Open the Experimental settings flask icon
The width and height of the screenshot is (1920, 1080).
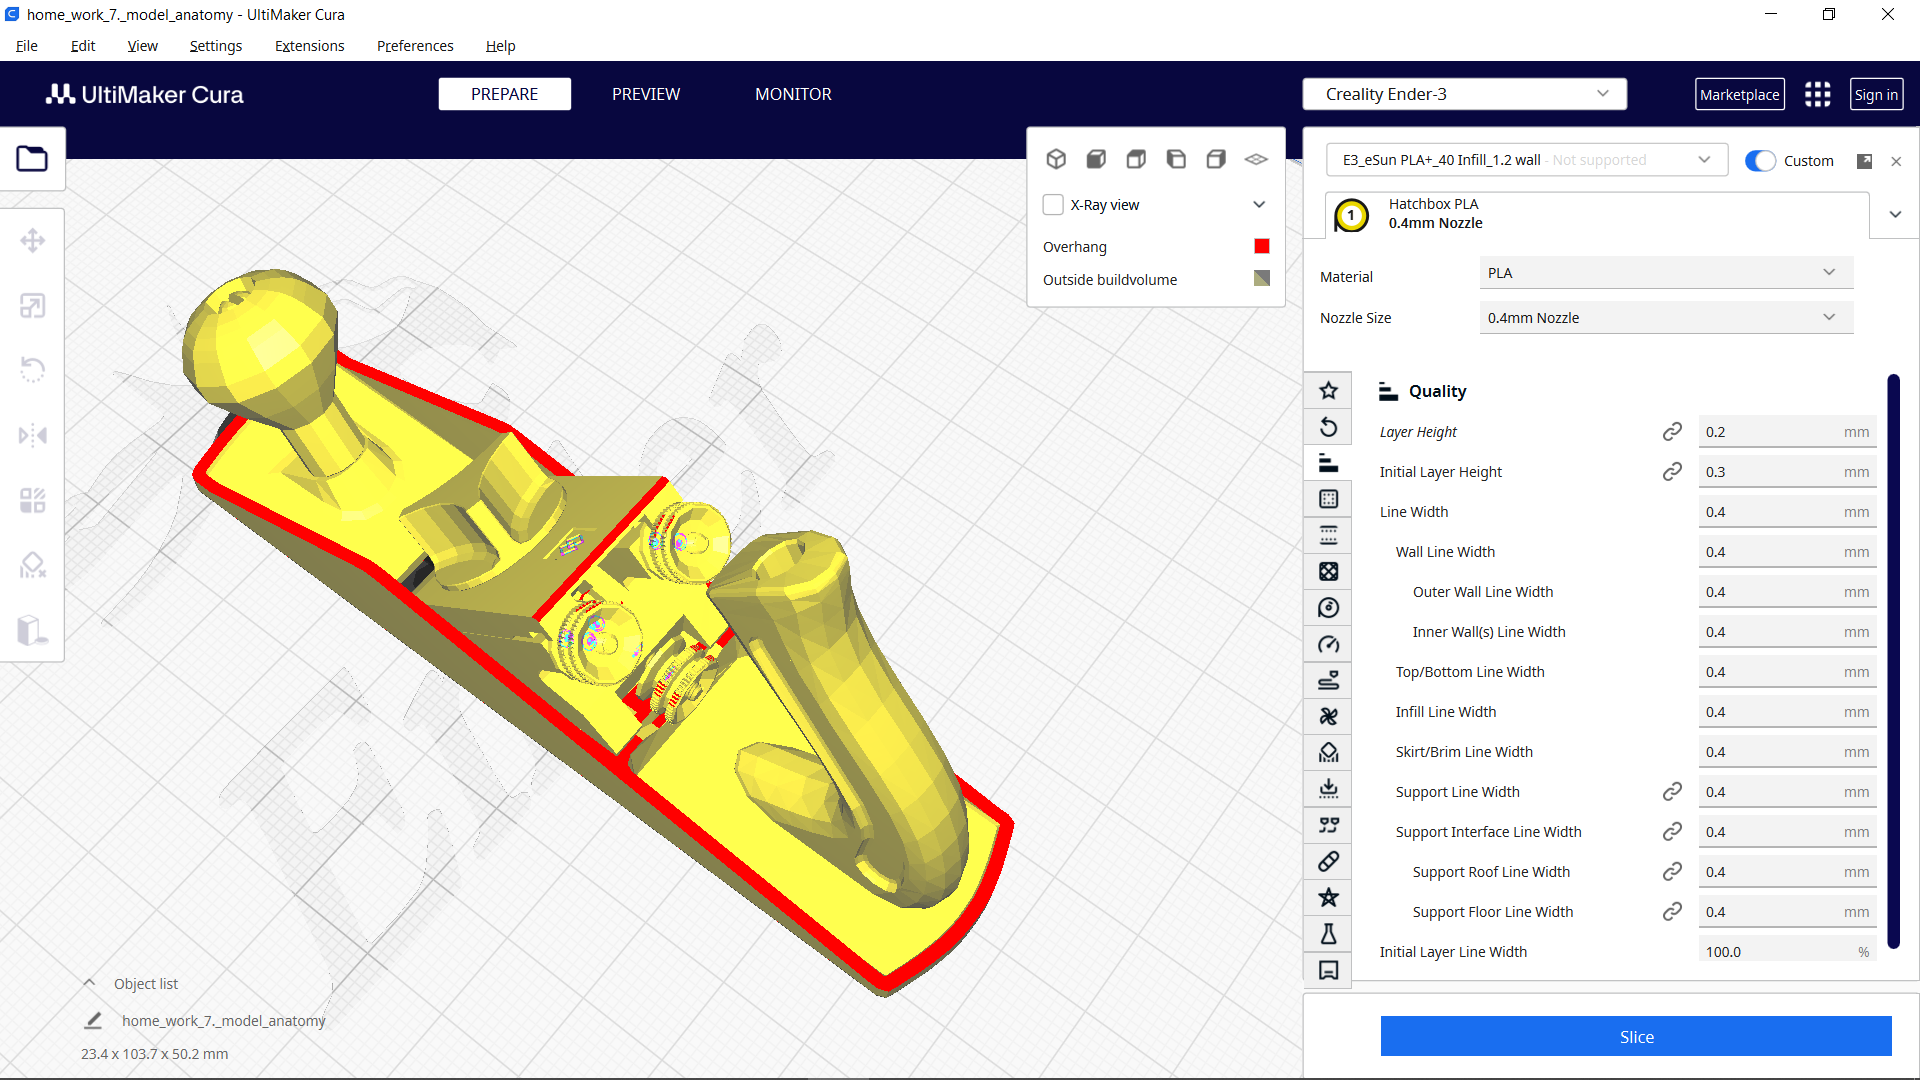pyautogui.click(x=1328, y=934)
